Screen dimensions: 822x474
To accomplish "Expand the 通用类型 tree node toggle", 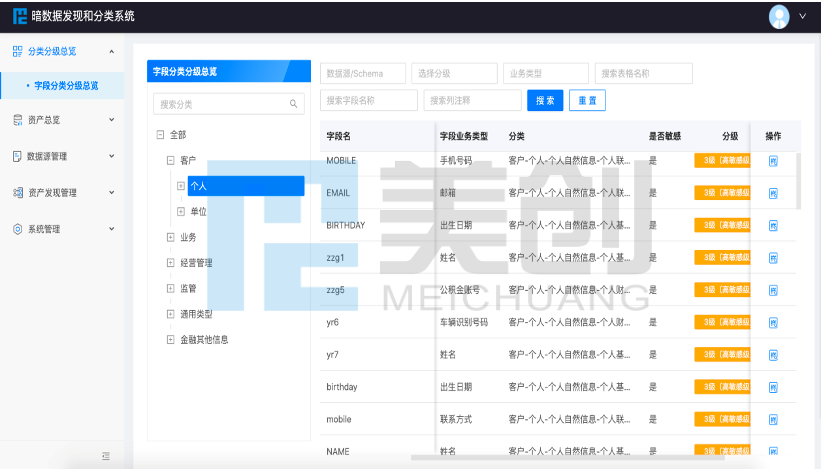I will [170, 314].
